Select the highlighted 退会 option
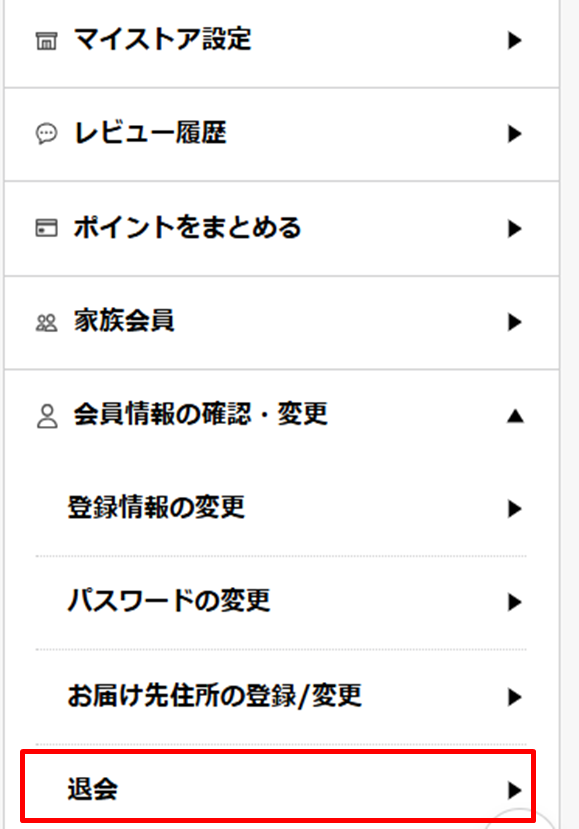Viewport: 579px width, 829px height. (278, 786)
